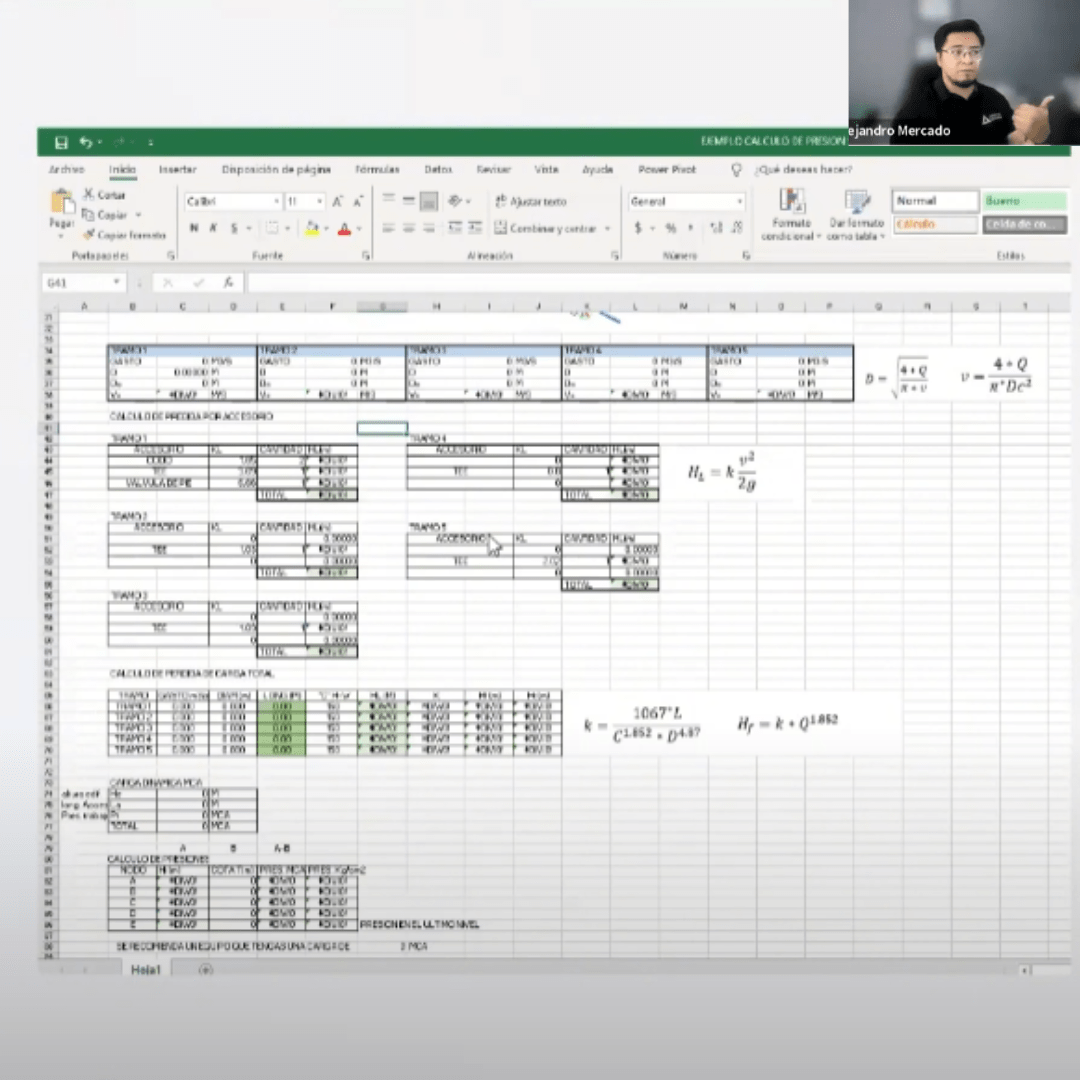Click the Save icon in quick access toolbar
This screenshot has width=1080, height=1080.
click(x=61, y=143)
